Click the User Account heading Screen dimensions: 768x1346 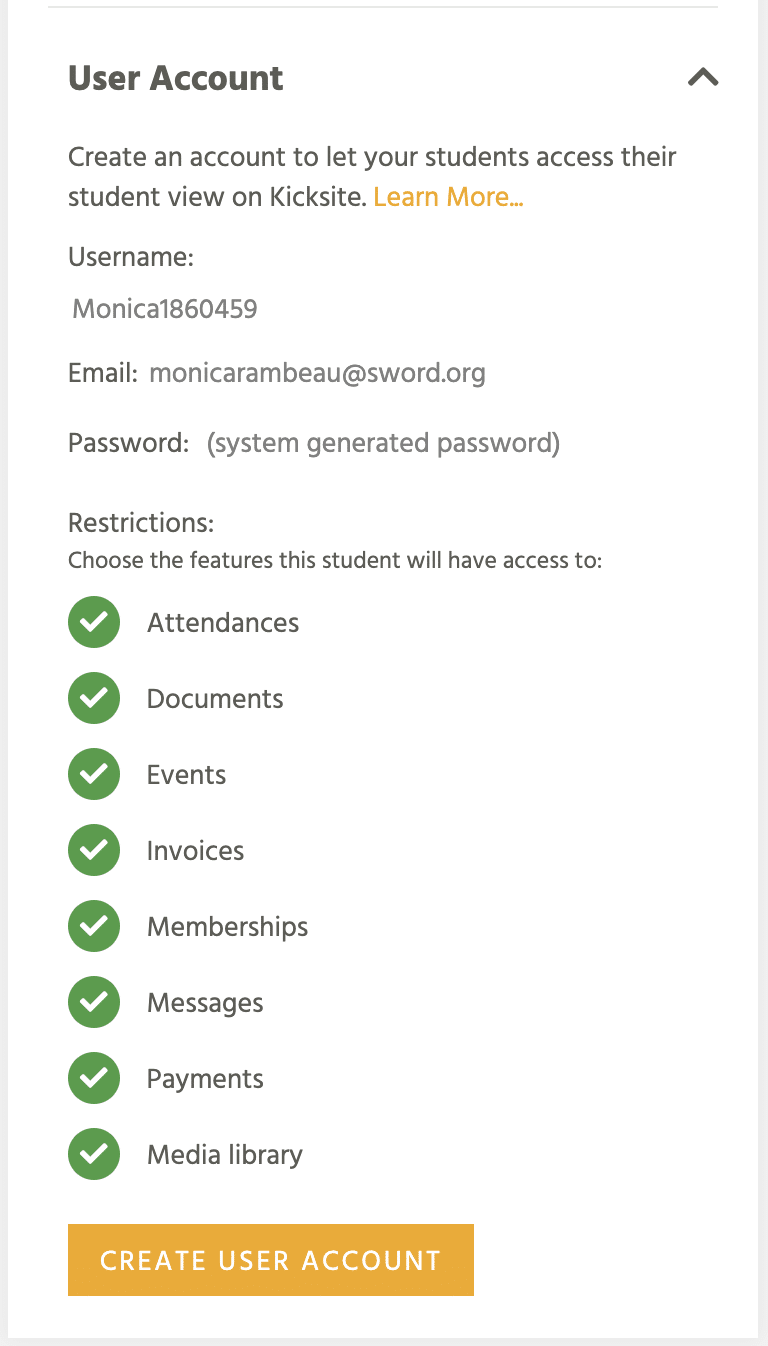[176, 78]
